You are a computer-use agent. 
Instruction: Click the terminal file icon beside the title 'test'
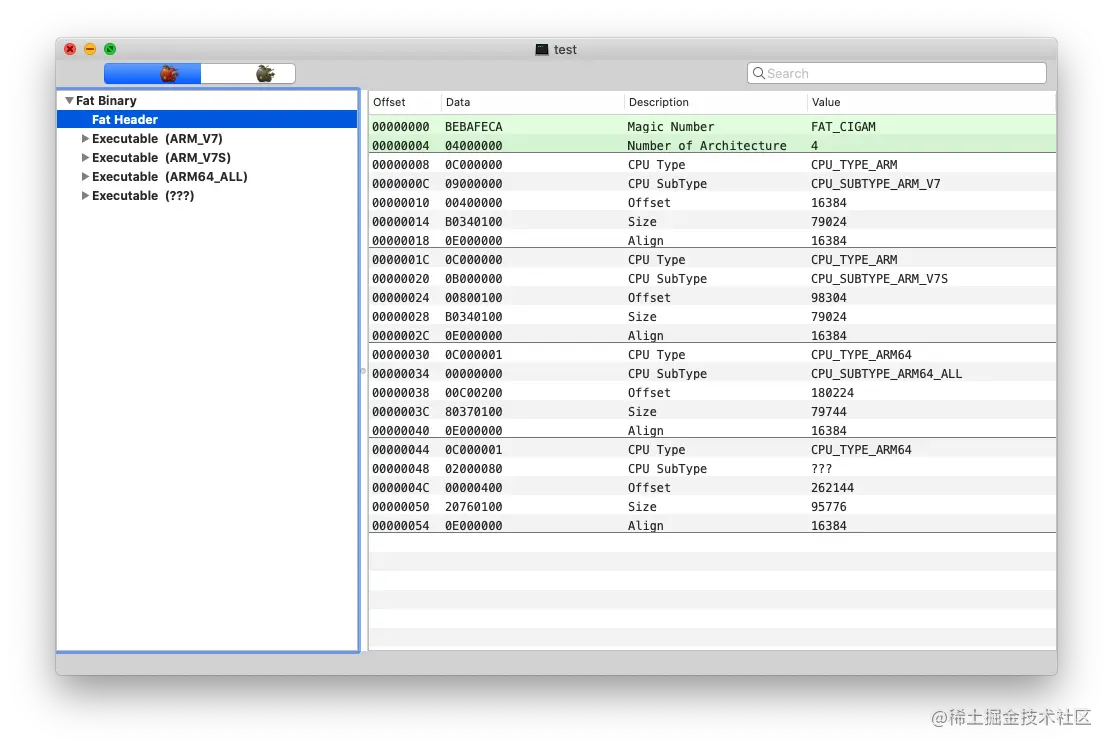pos(542,49)
